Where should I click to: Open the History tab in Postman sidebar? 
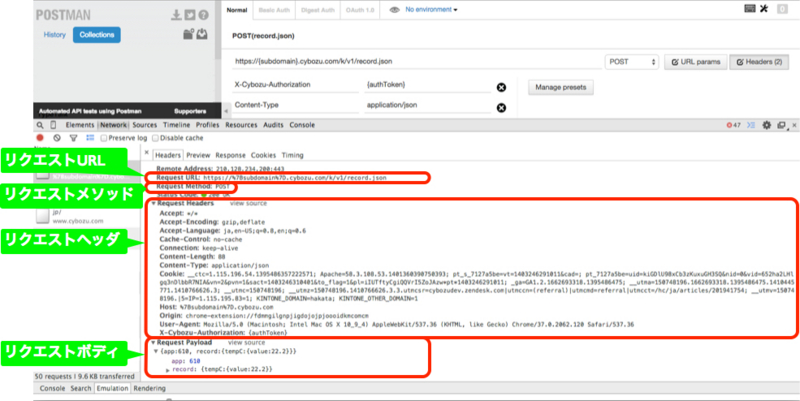[x=55, y=35]
